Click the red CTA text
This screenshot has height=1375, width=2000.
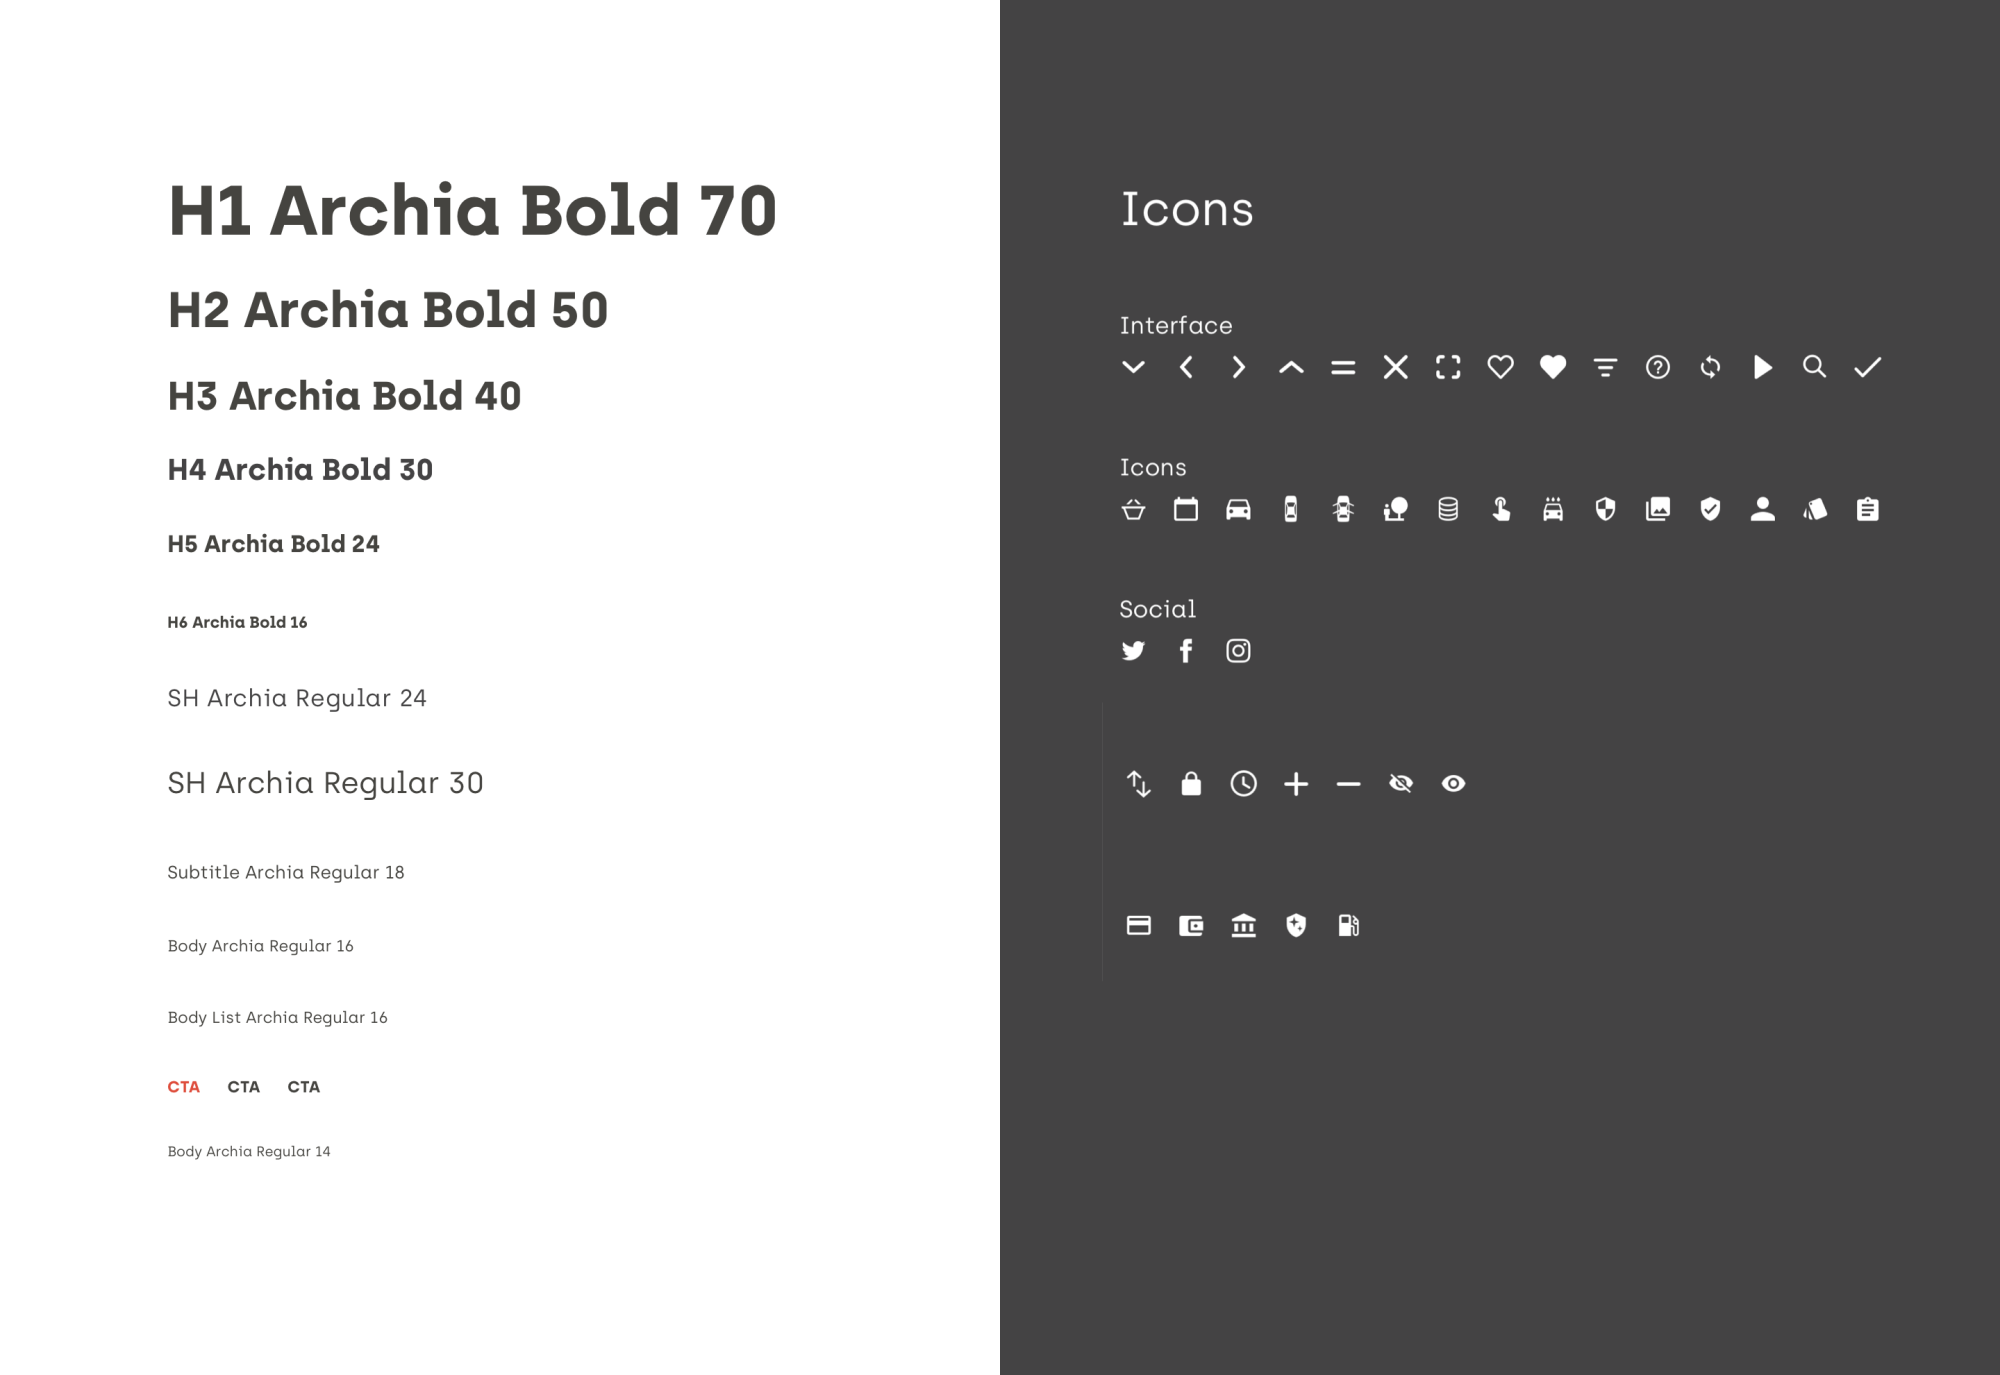pyautogui.click(x=184, y=1087)
